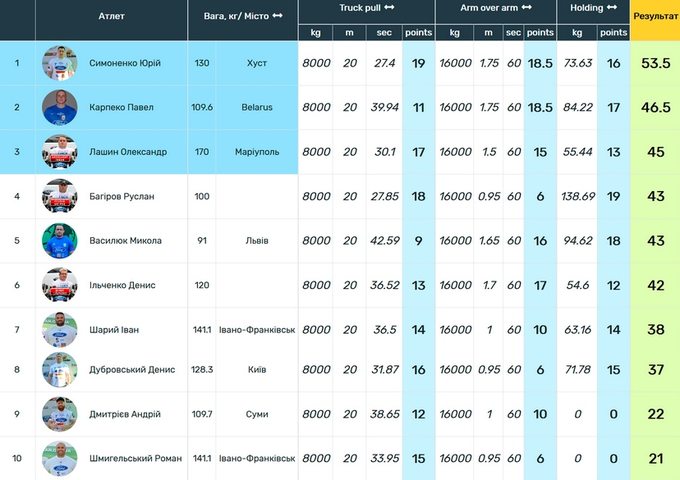The image size is (680, 480).
Task: Click the points subheader under Truck pull
Action: (418, 33)
